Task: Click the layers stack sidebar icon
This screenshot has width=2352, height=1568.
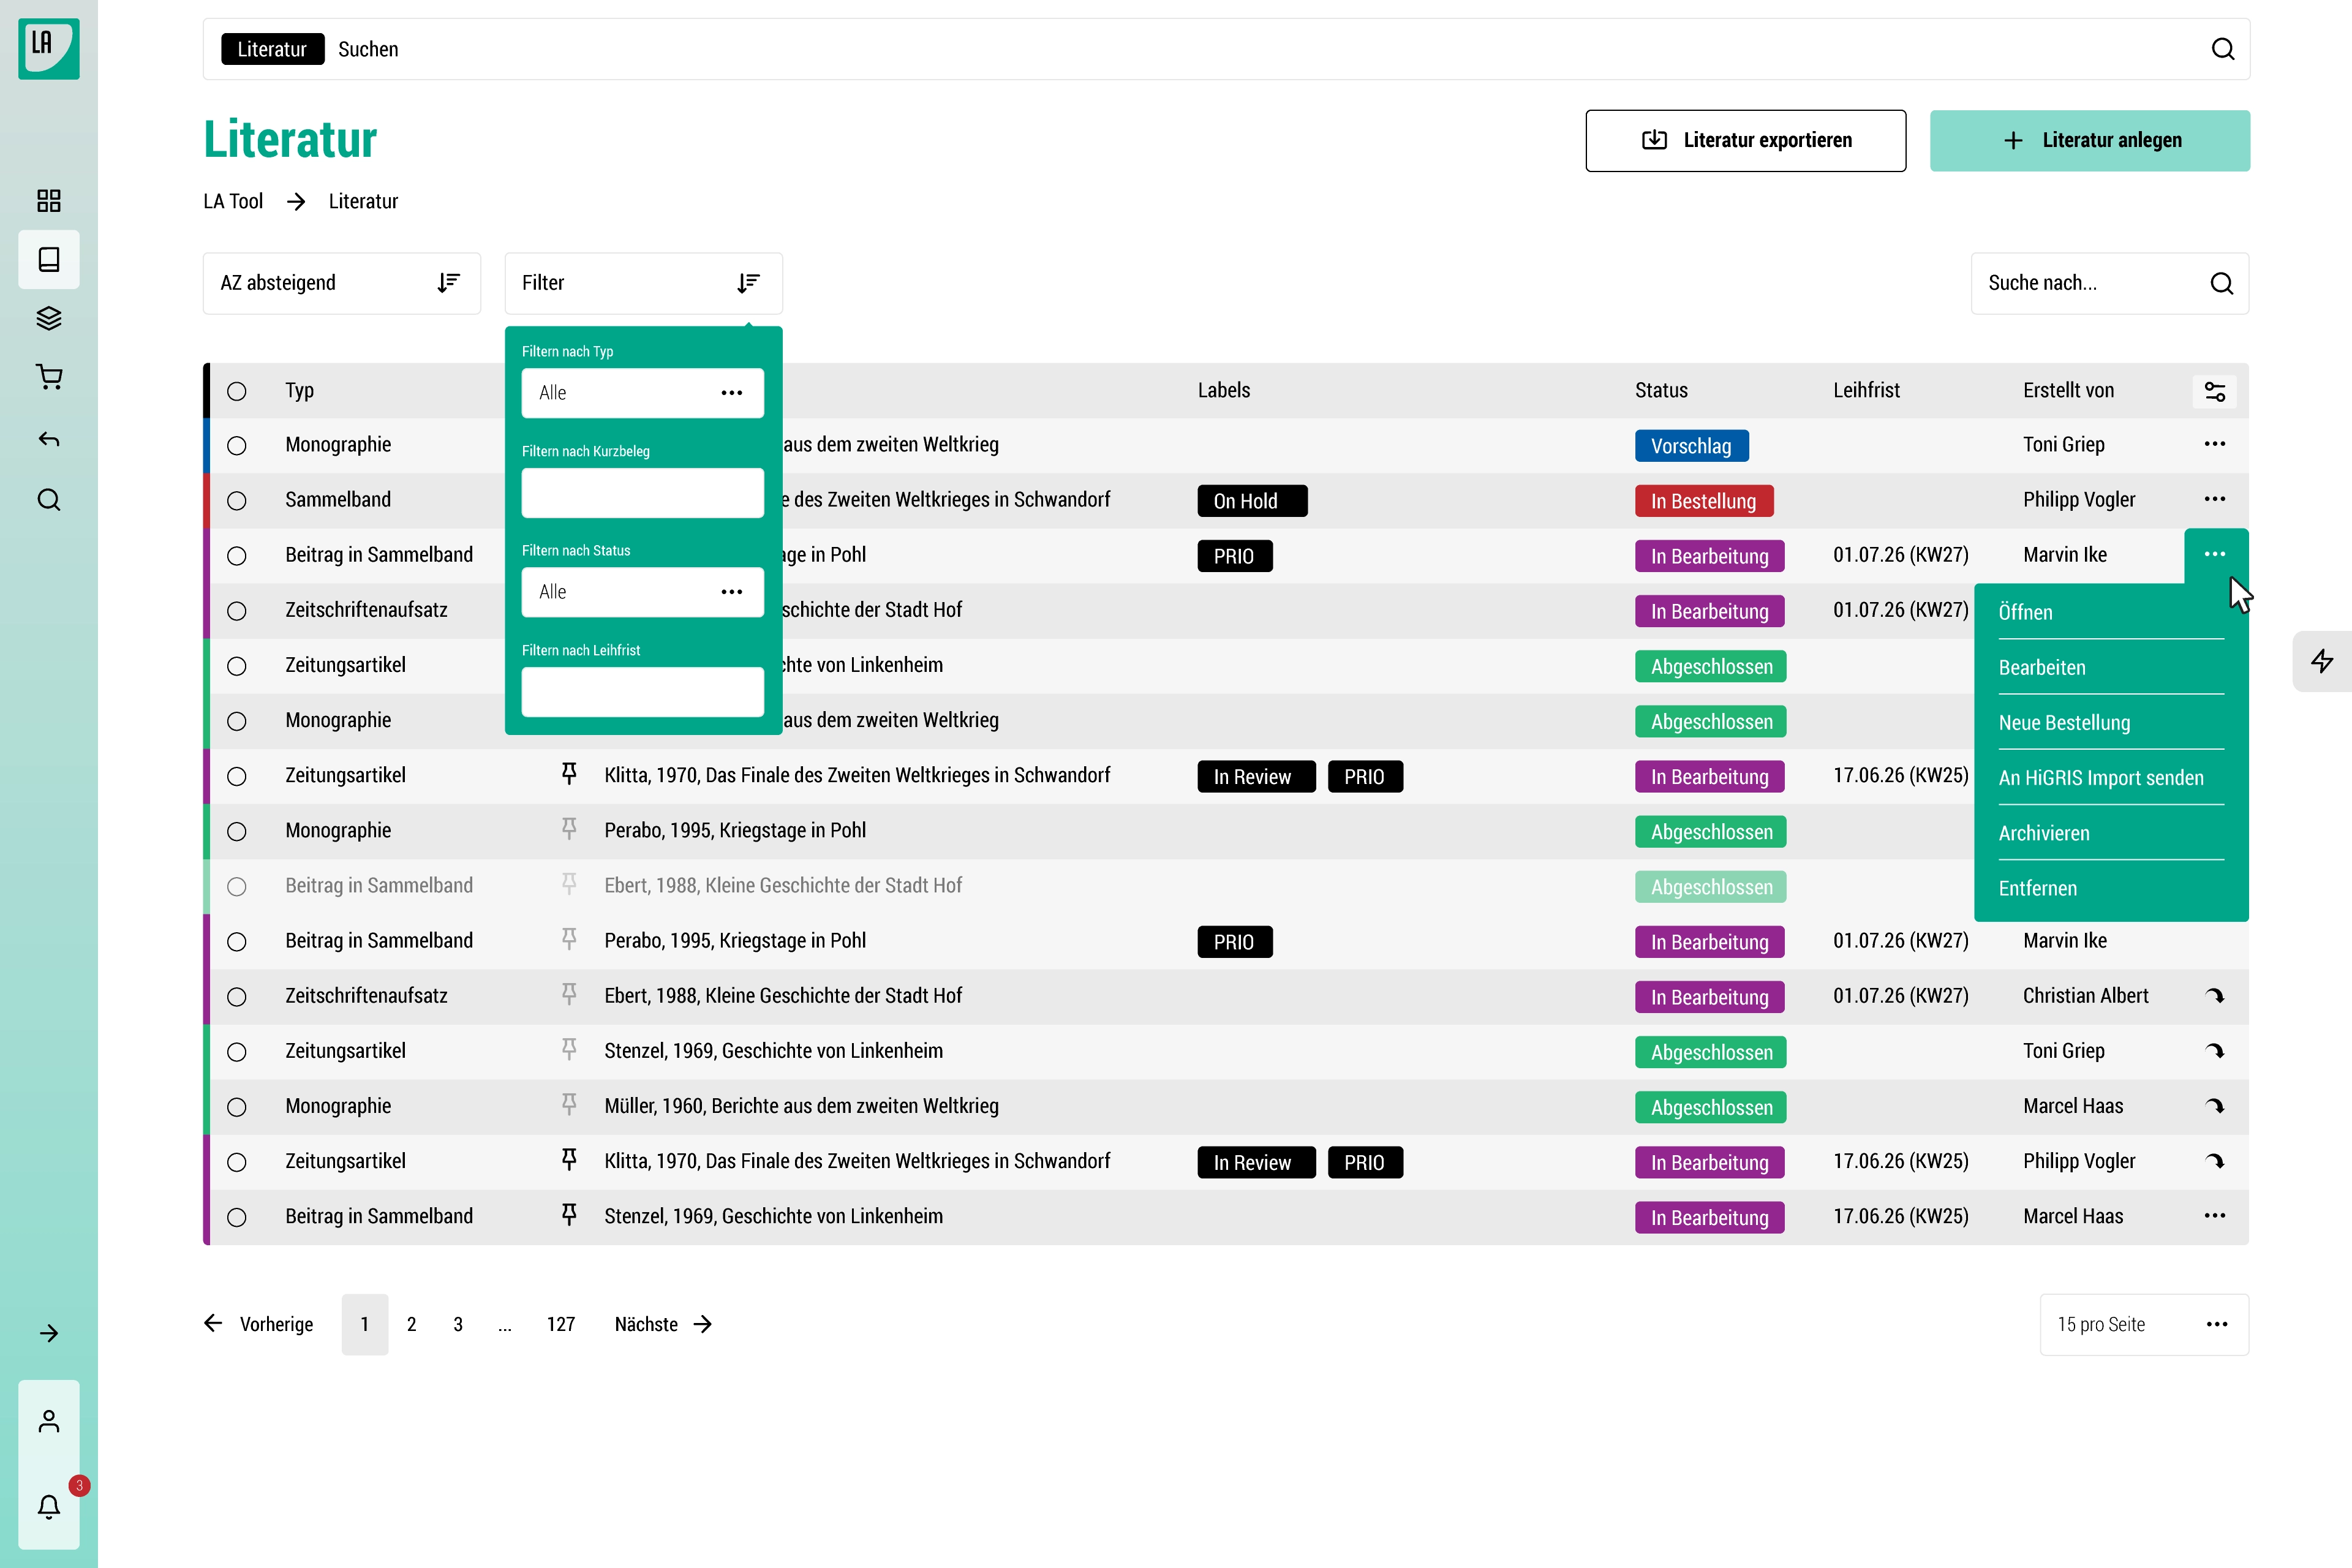Action: coord(48,318)
